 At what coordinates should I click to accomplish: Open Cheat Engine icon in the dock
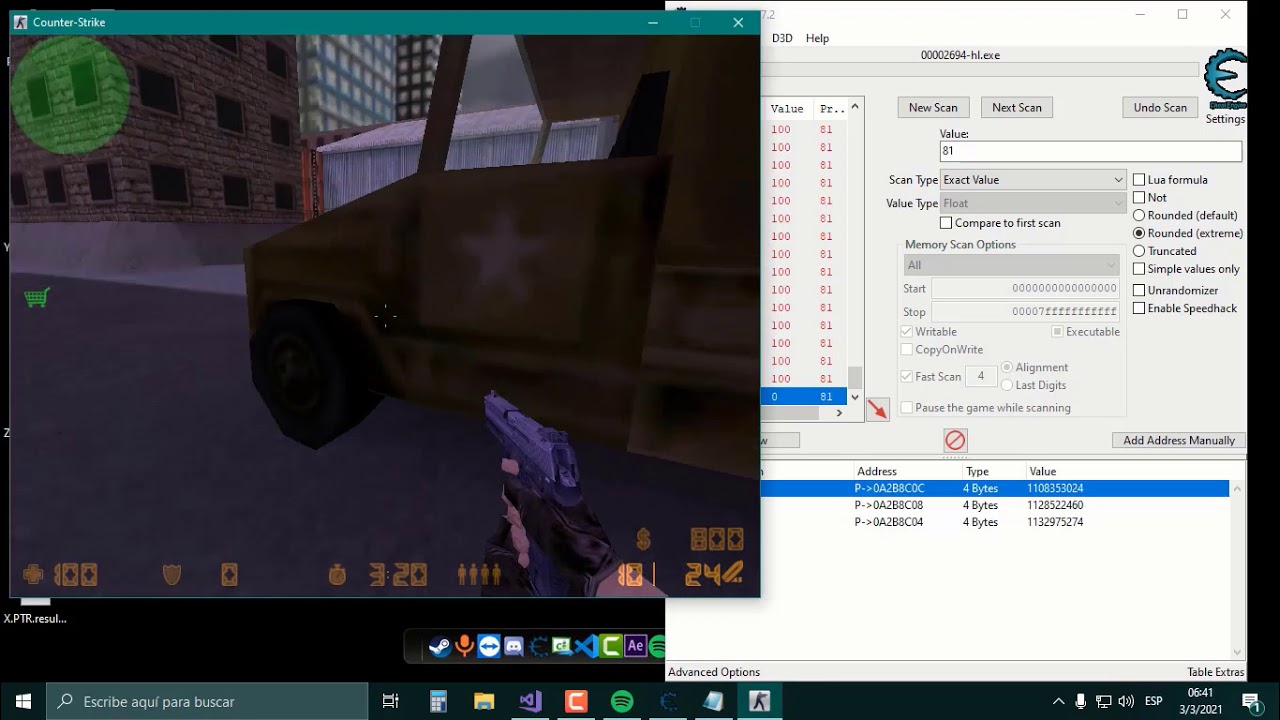539,646
